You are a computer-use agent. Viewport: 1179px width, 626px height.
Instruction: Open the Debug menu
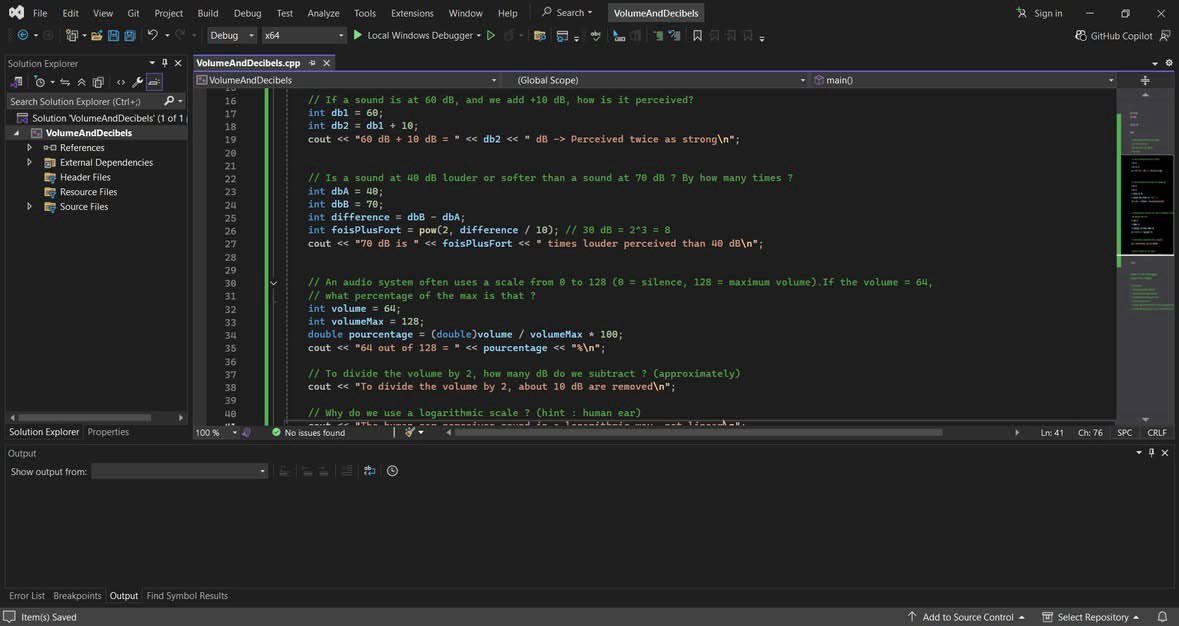click(247, 13)
